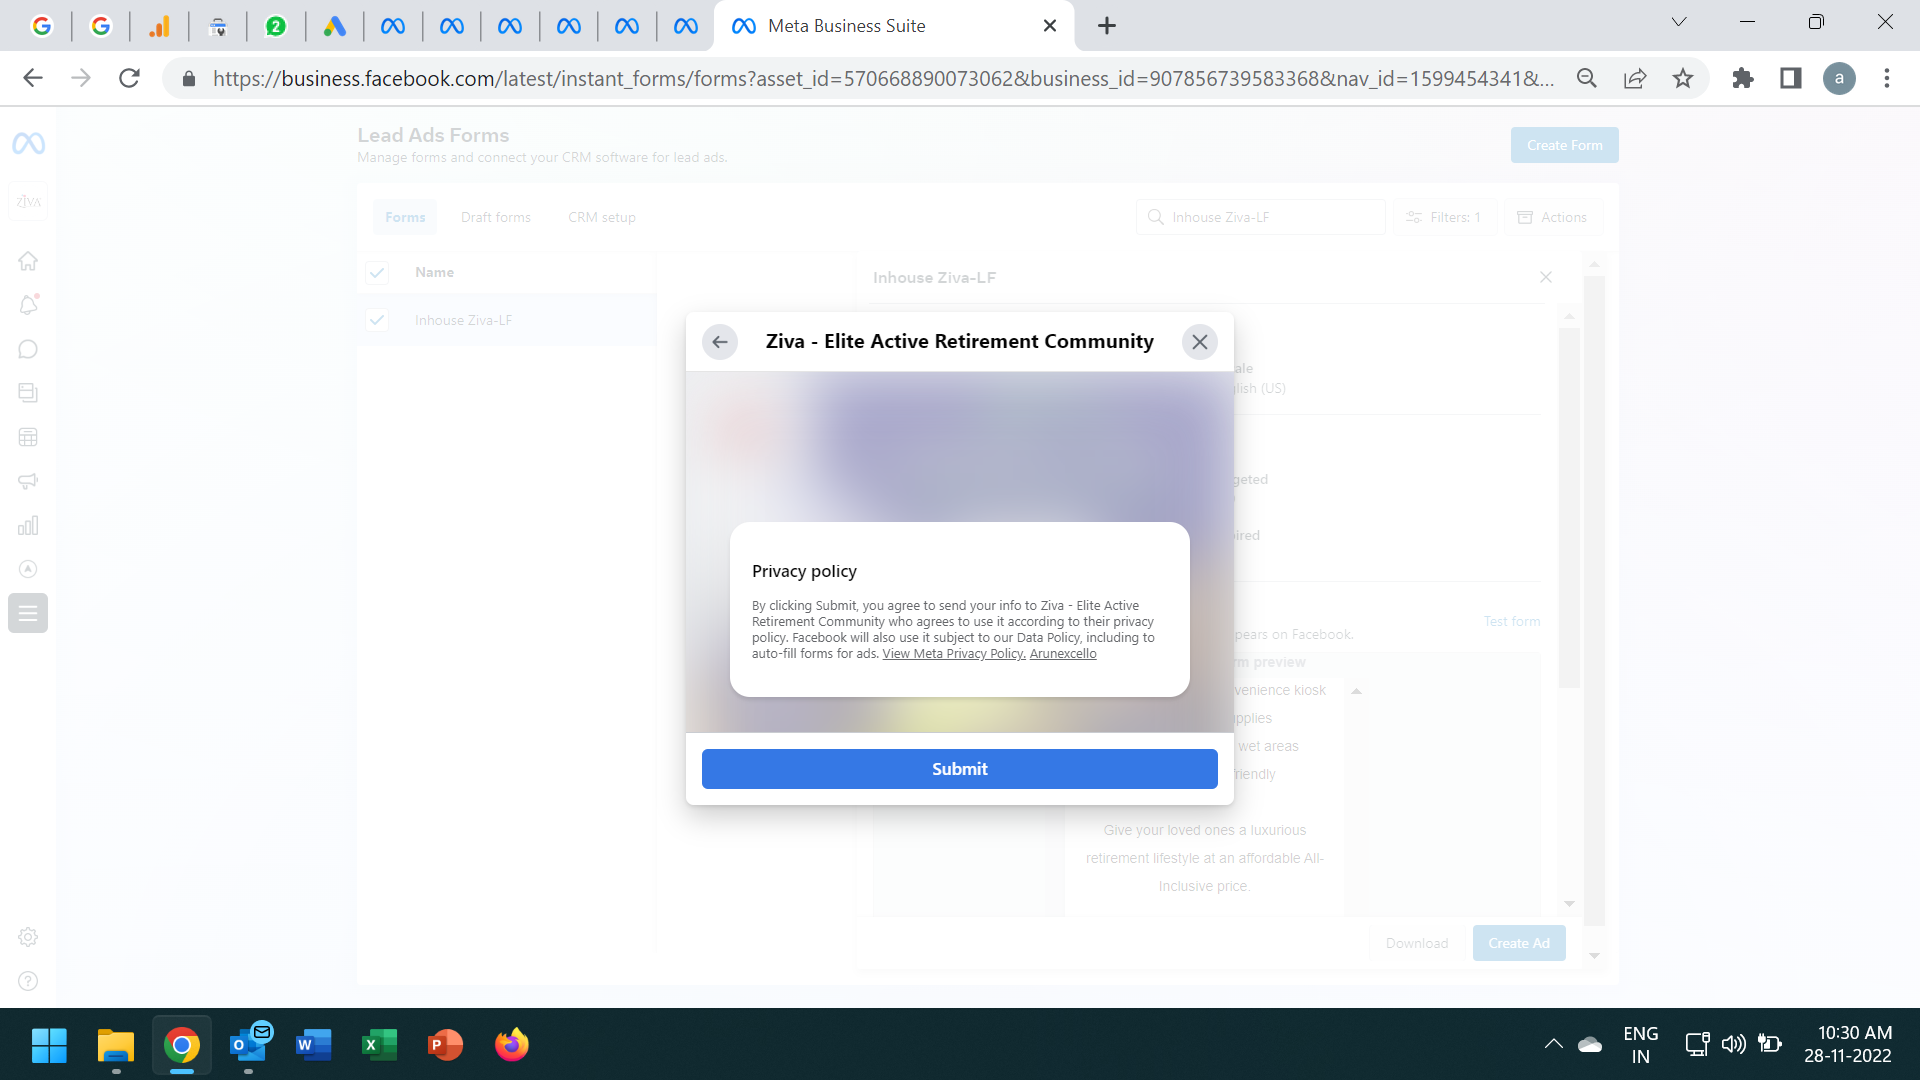Viewport: 1920px width, 1080px height.
Task: Switch to the CRM setup tab
Action: [x=601, y=217]
